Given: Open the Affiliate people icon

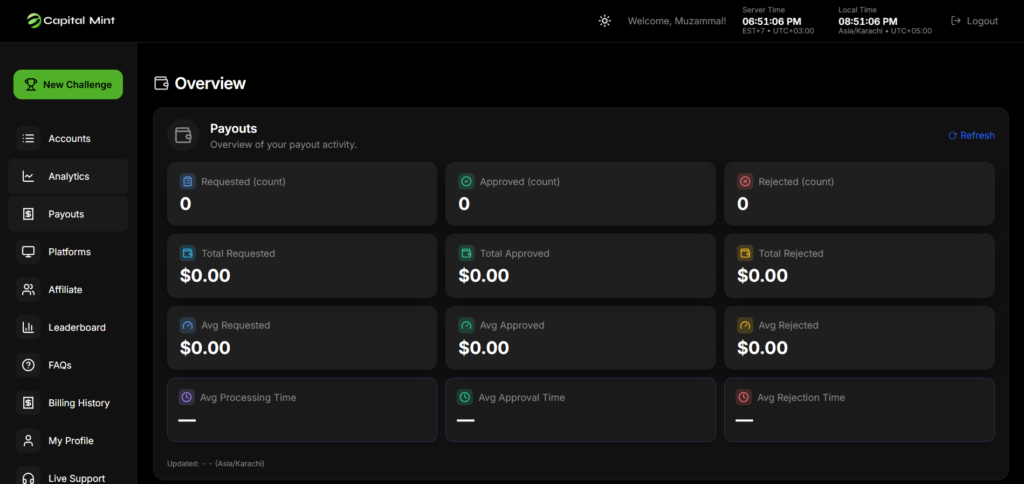Looking at the screenshot, I should pyautogui.click(x=28, y=290).
